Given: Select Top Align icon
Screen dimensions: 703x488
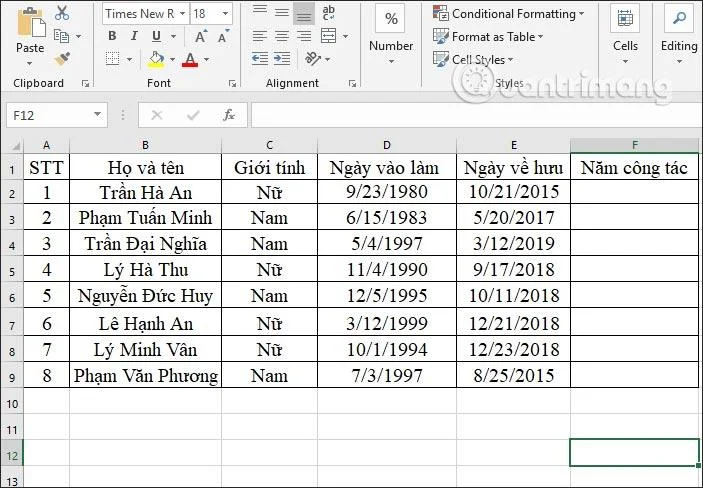Looking at the screenshot, I should 260,13.
